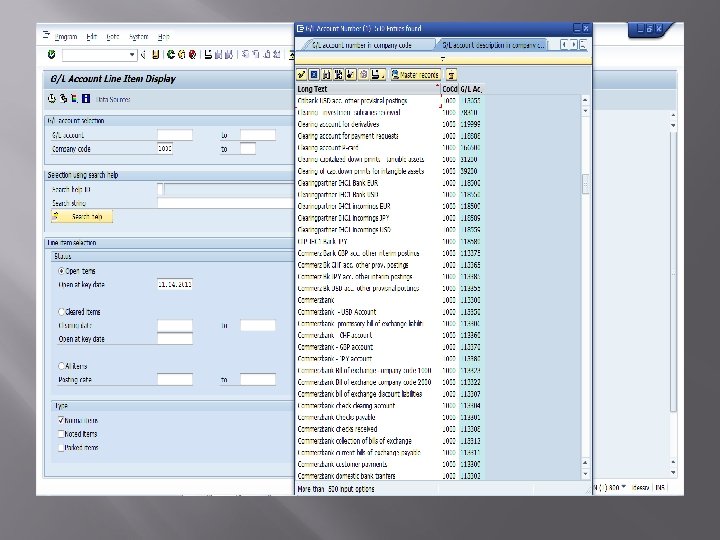The image size is (720, 540).
Task: Select row 'Commerzbank - GBP account'
Action: (390, 347)
